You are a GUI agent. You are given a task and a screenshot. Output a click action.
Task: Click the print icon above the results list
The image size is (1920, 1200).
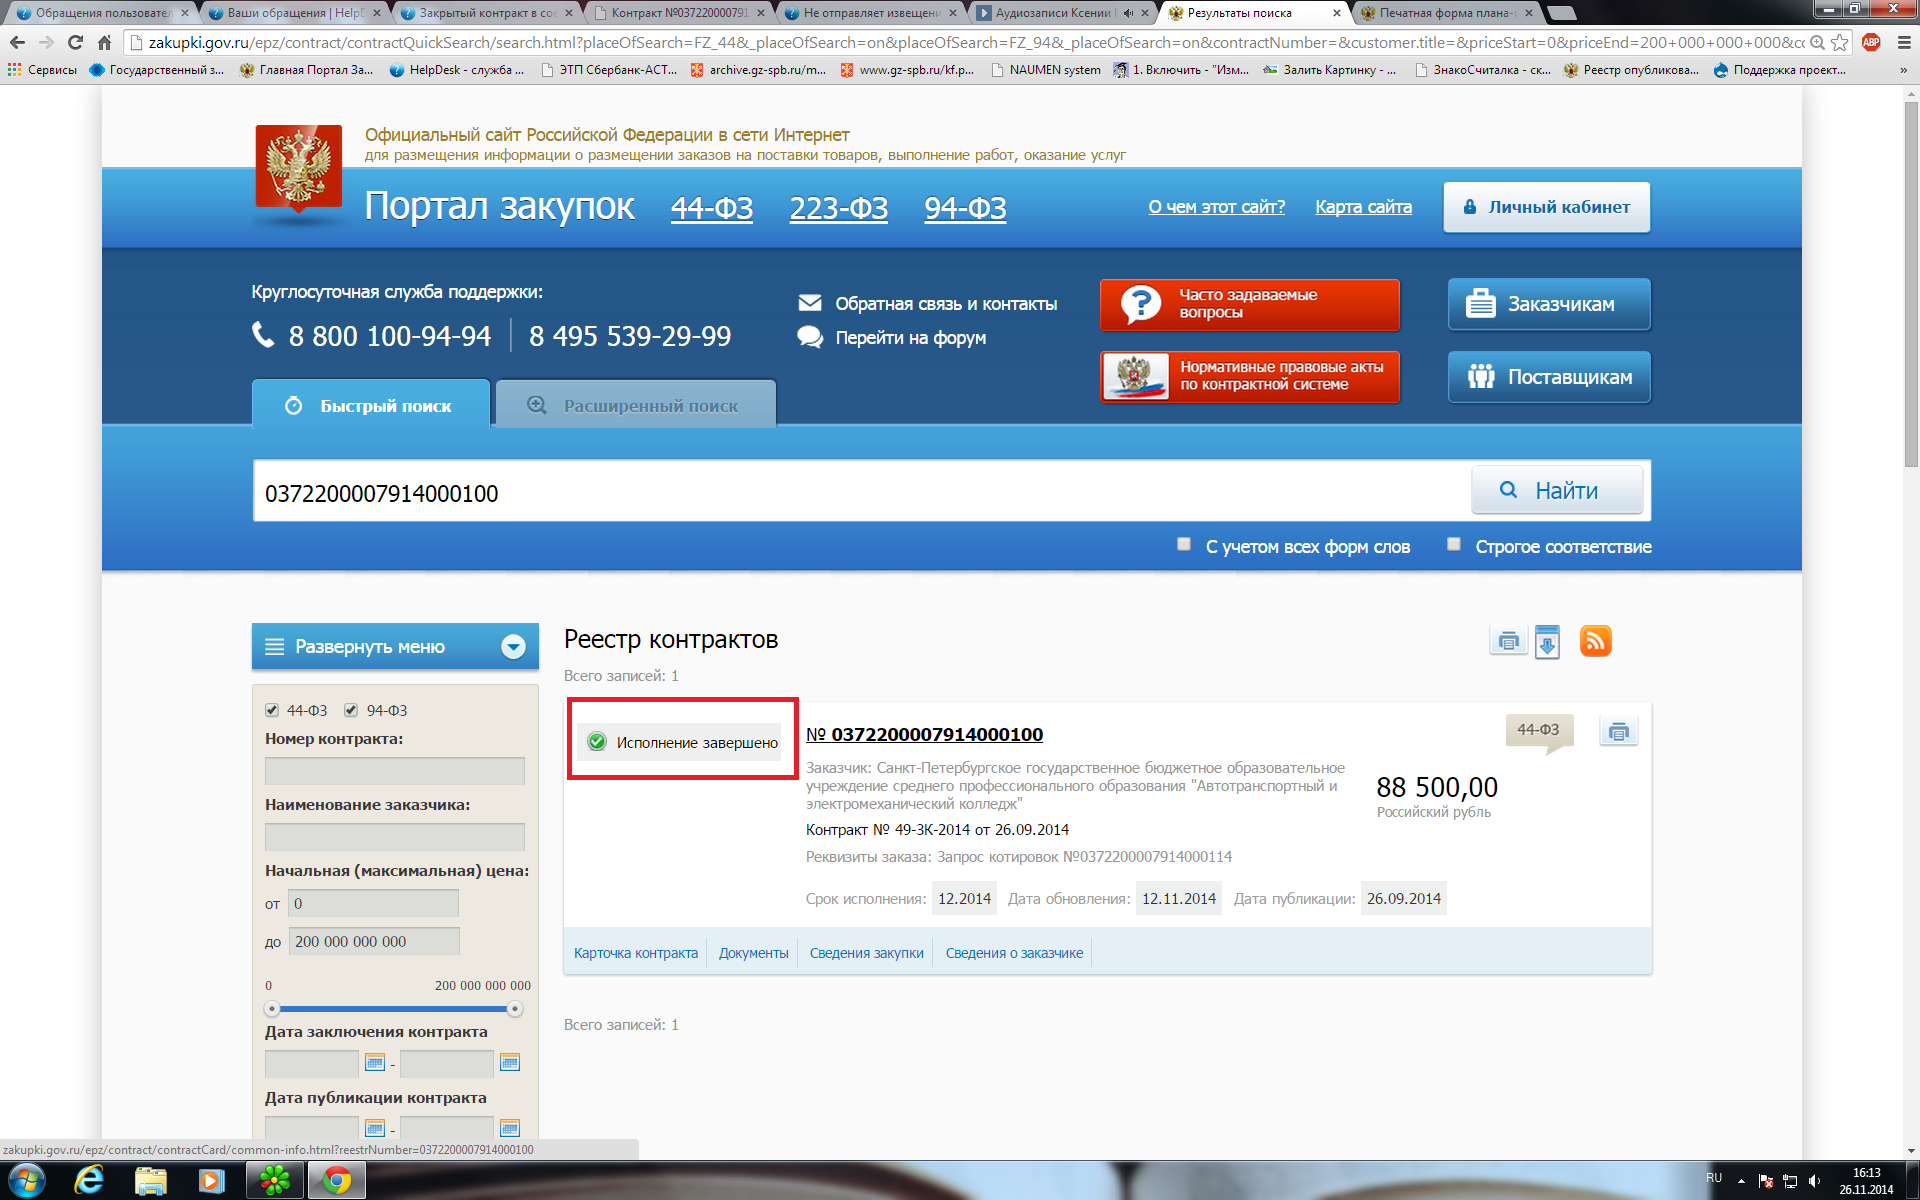tap(1508, 641)
